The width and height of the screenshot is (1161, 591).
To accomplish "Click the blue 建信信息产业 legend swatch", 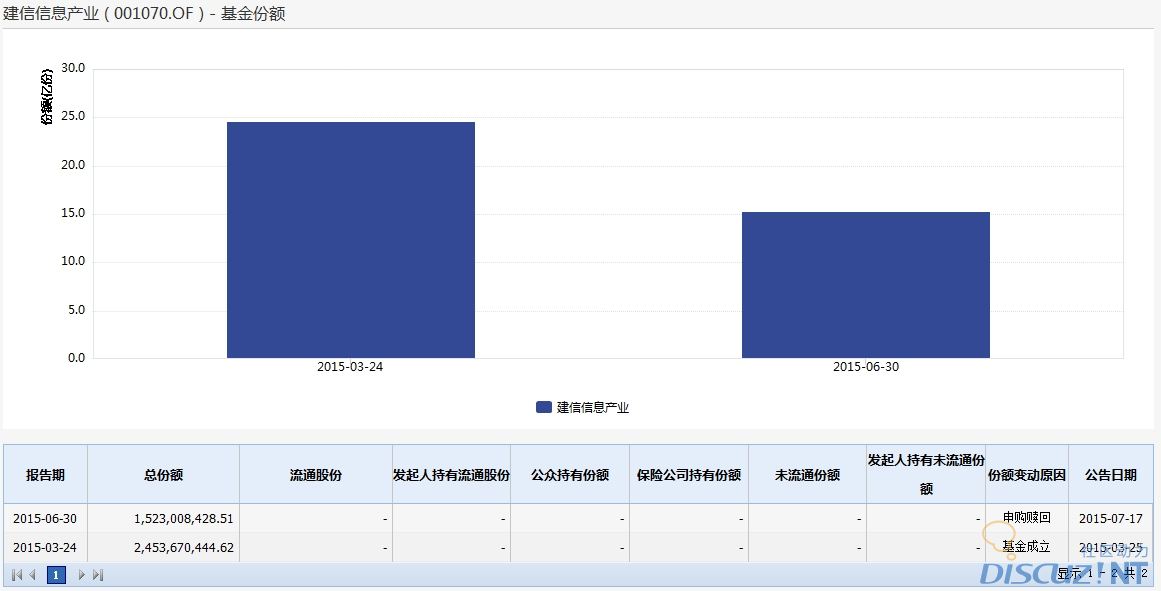I will (x=544, y=407).
